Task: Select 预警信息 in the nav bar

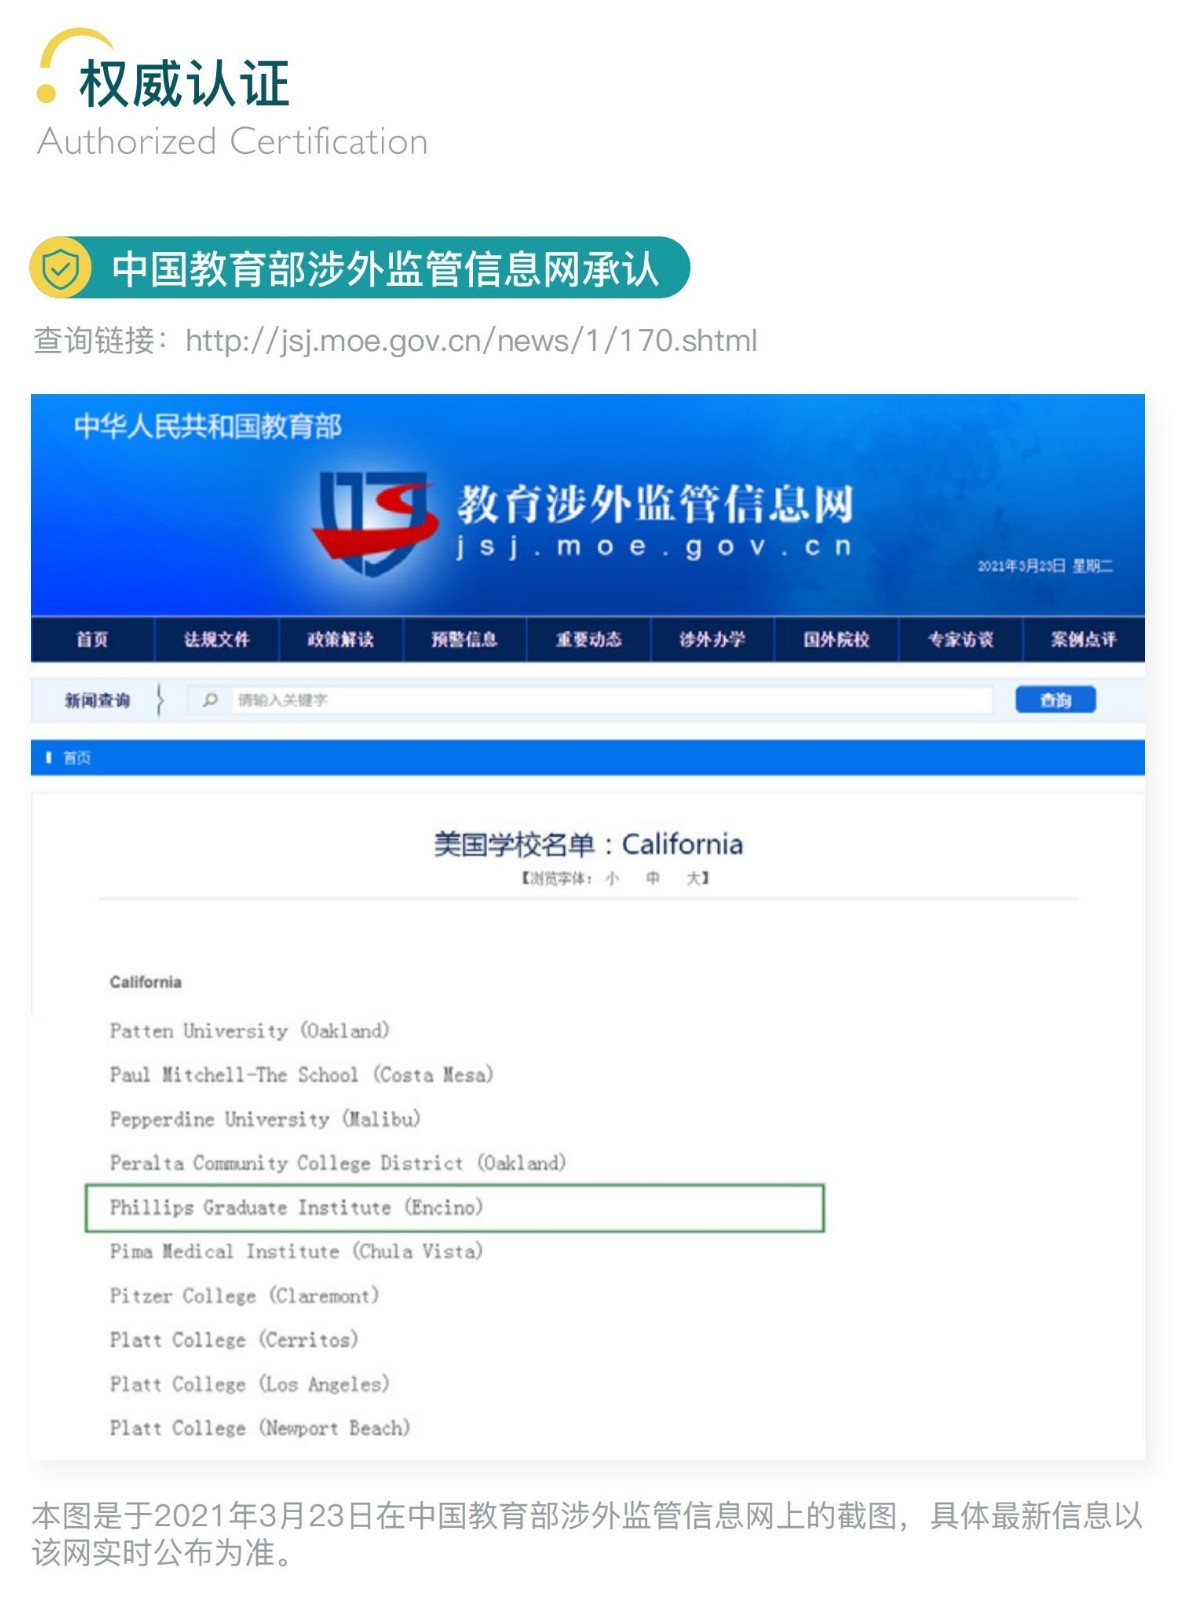Action: [464, 639]
